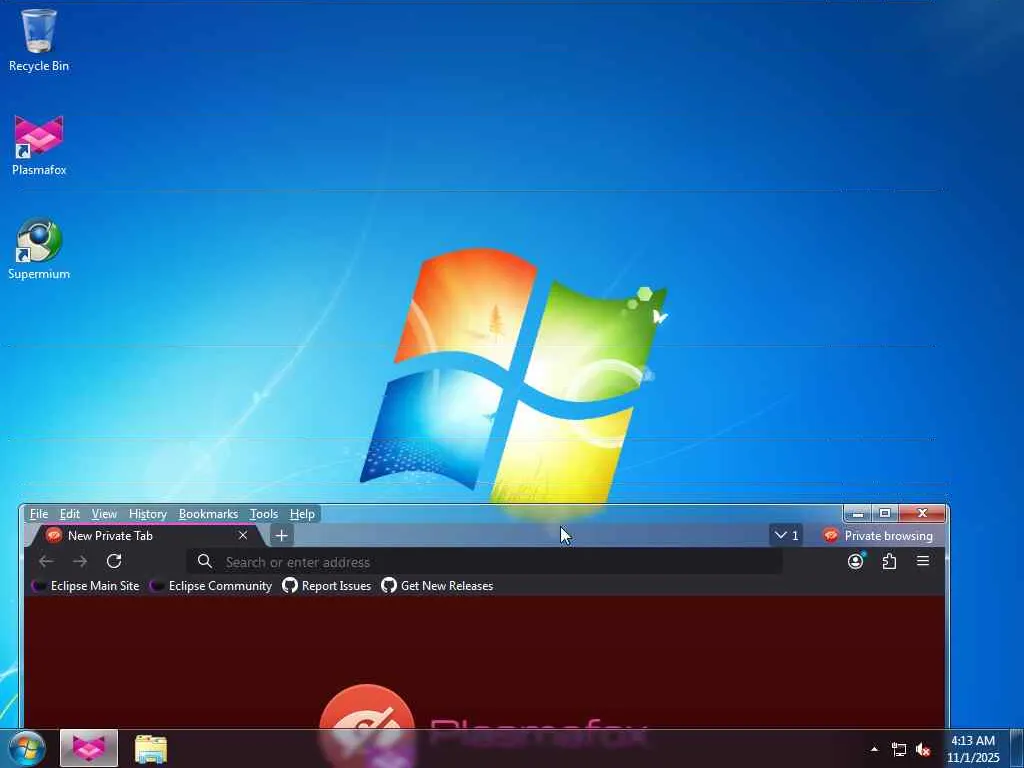Expand the list all tabs dropdown
This screenshot has height=768, width=1024.
786,536
